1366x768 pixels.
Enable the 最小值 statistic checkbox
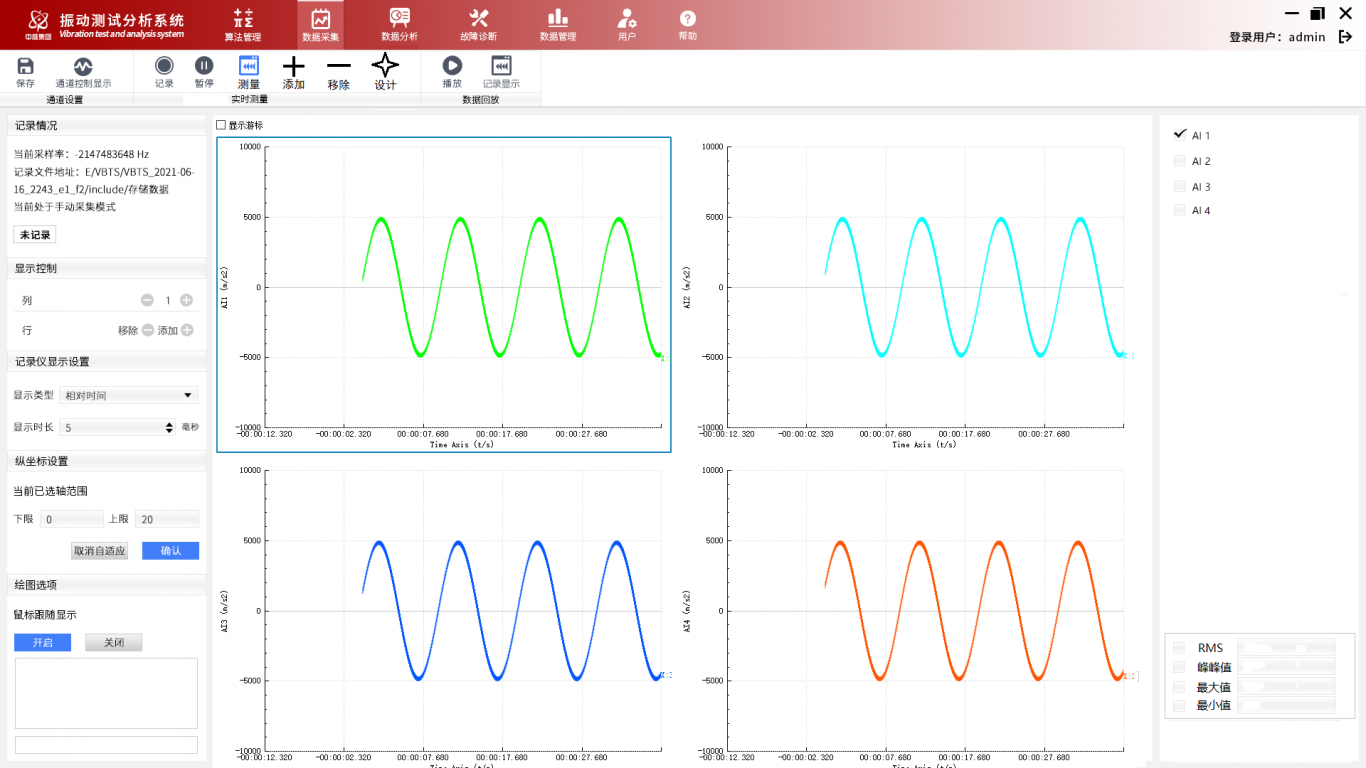click(x=1179, y=705)
